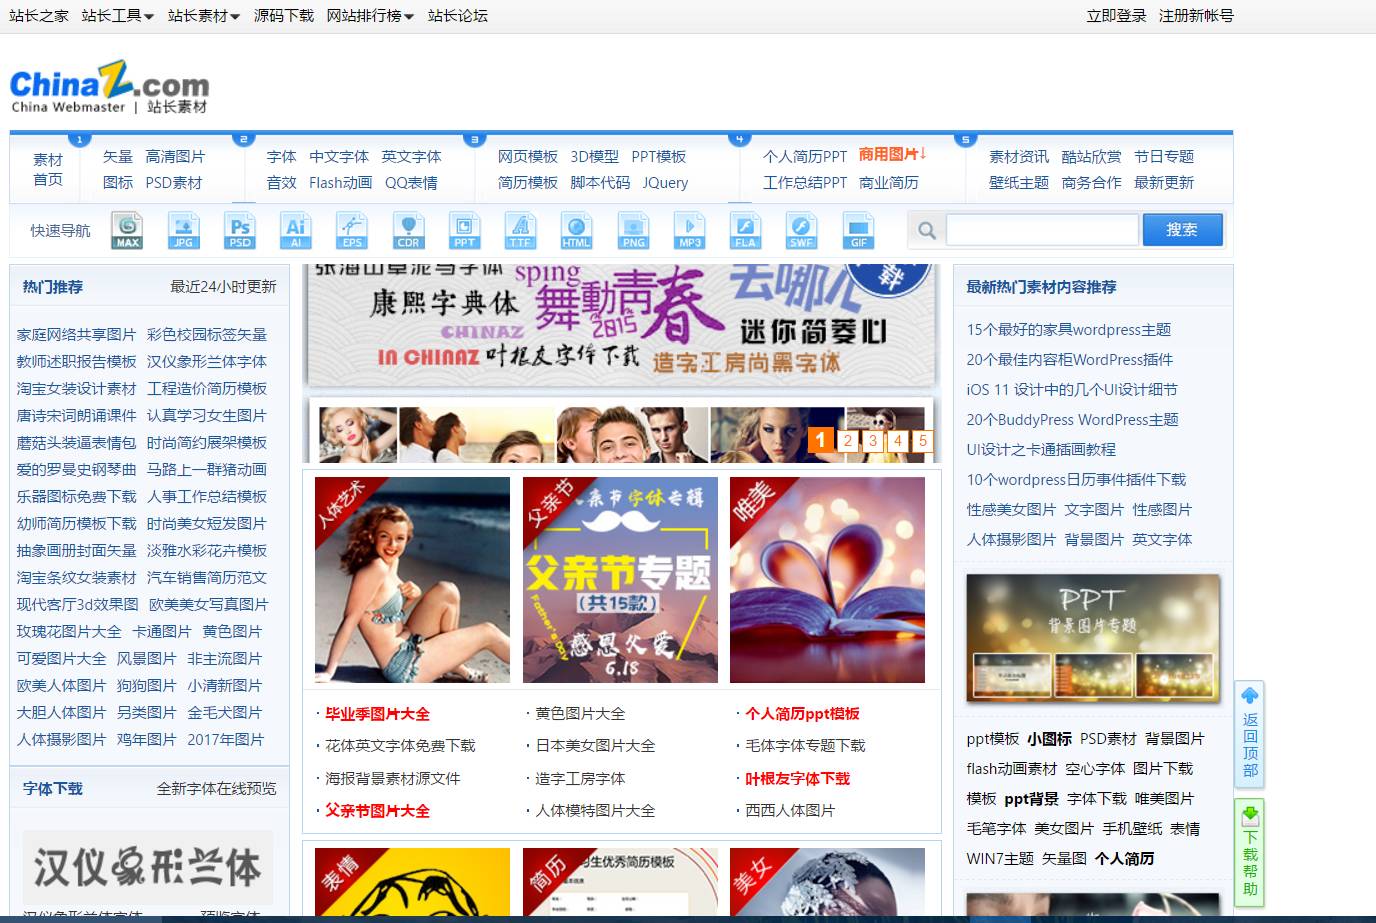Open the CDR format filter icon

[408, 230]
